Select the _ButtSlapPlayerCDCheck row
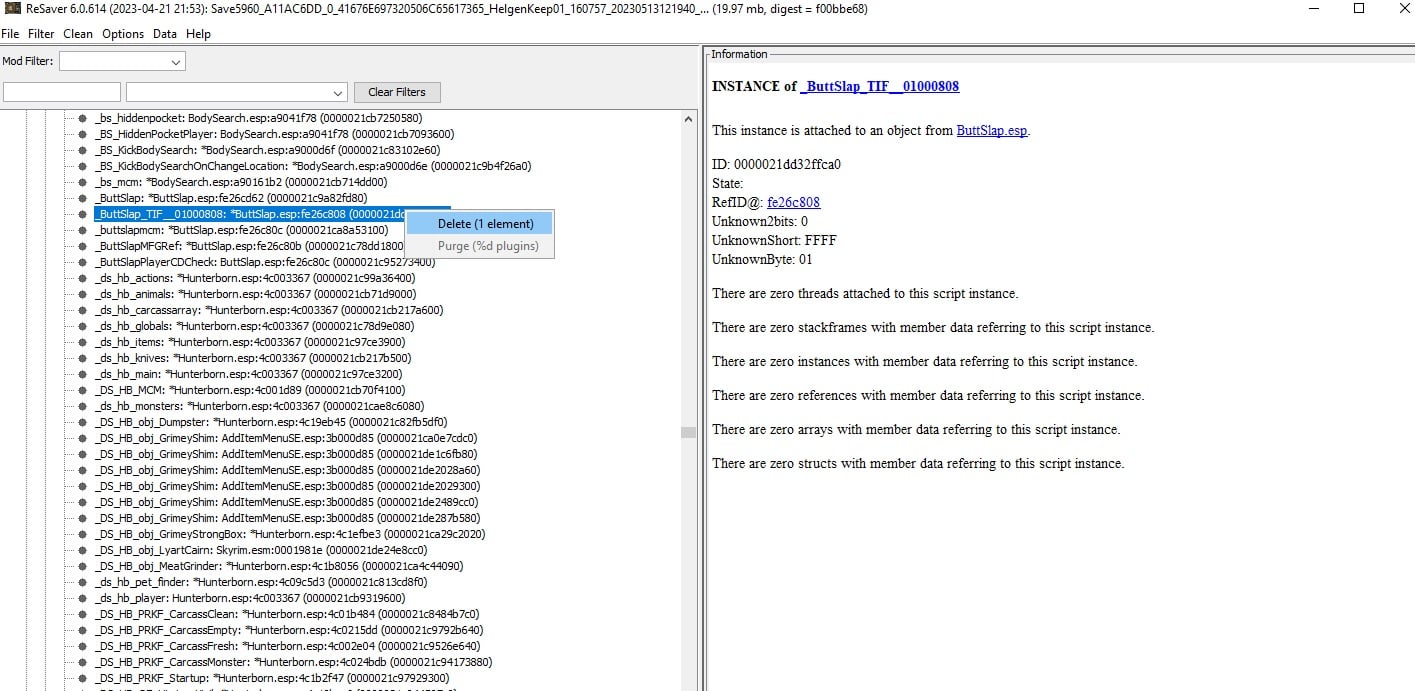 pyautogui.click(x=265, y=262)
